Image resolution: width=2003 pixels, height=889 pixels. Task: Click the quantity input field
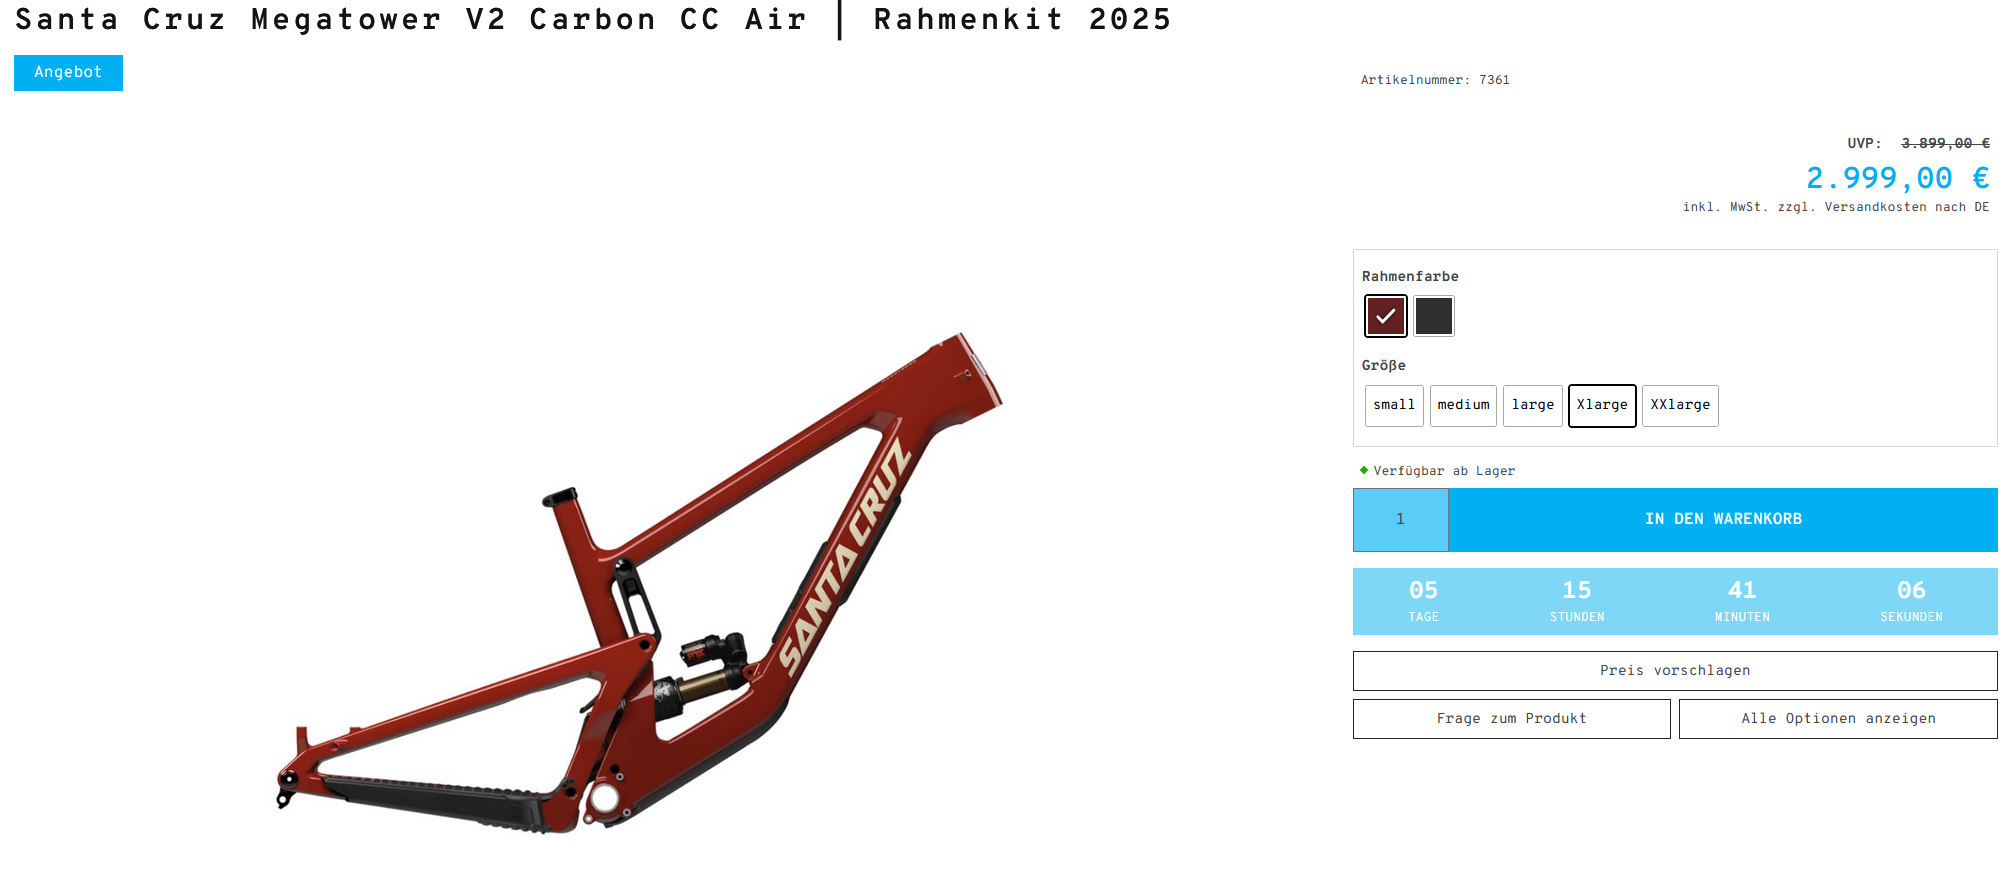(x=1400, y=519)
